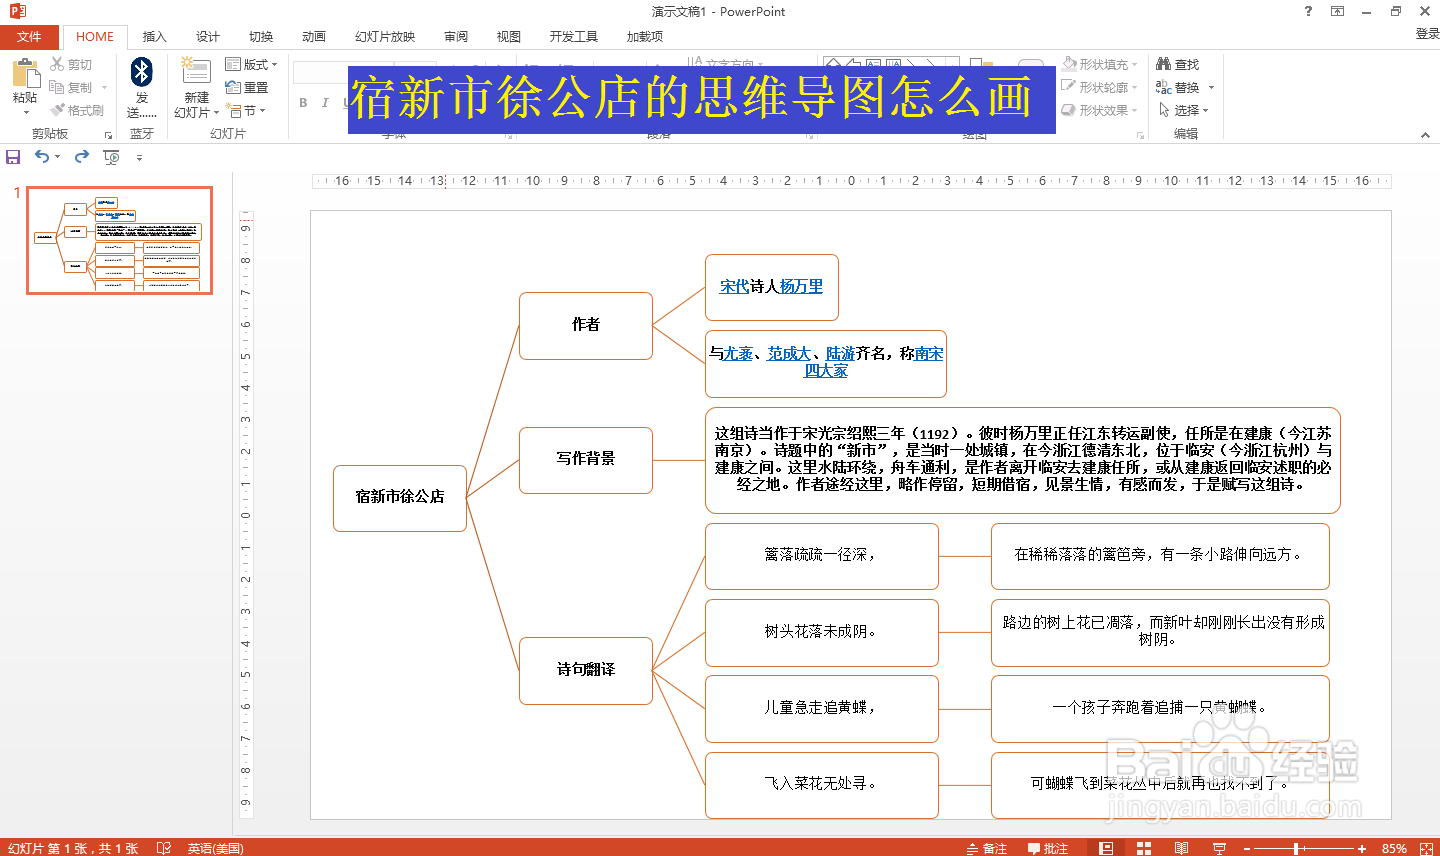Switch to the Slide Show (幻灯片放映) tab
The height and width of the screenshot is (856, 1440).
pos(385,36)
